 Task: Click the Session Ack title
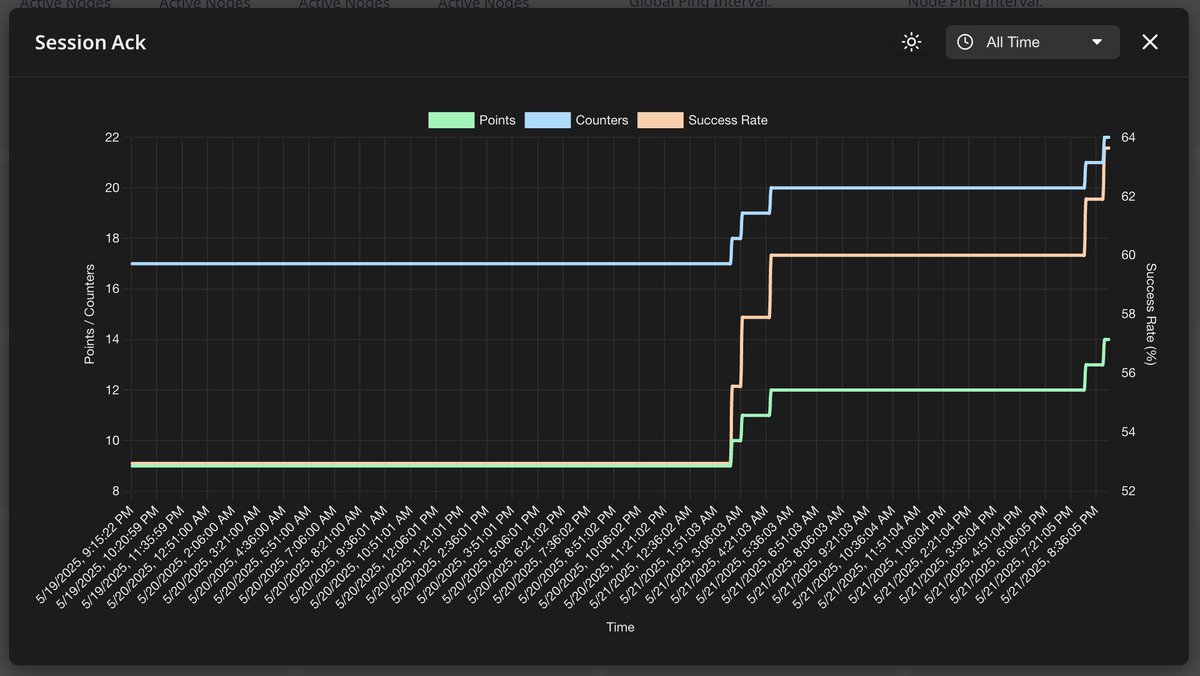coord(90,42)
